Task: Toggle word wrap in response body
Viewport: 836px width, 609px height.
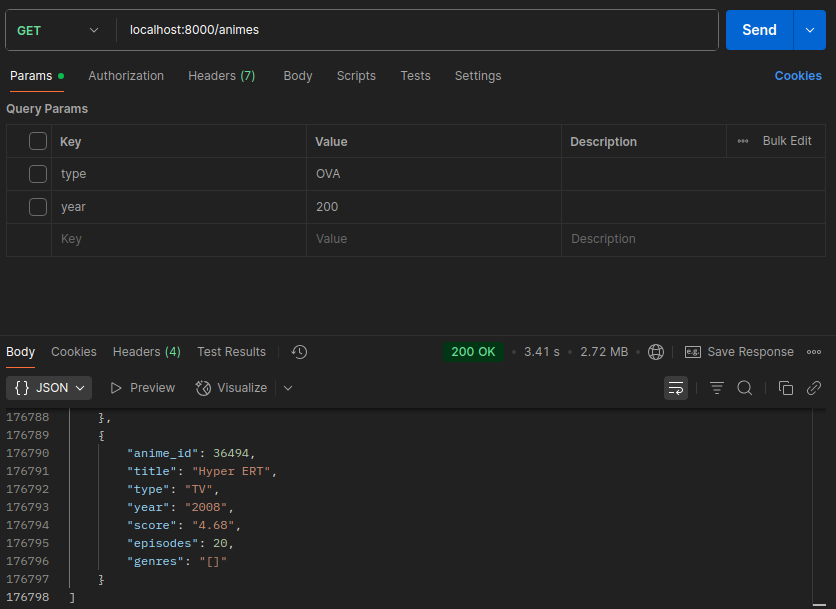Action: [676, 388]
